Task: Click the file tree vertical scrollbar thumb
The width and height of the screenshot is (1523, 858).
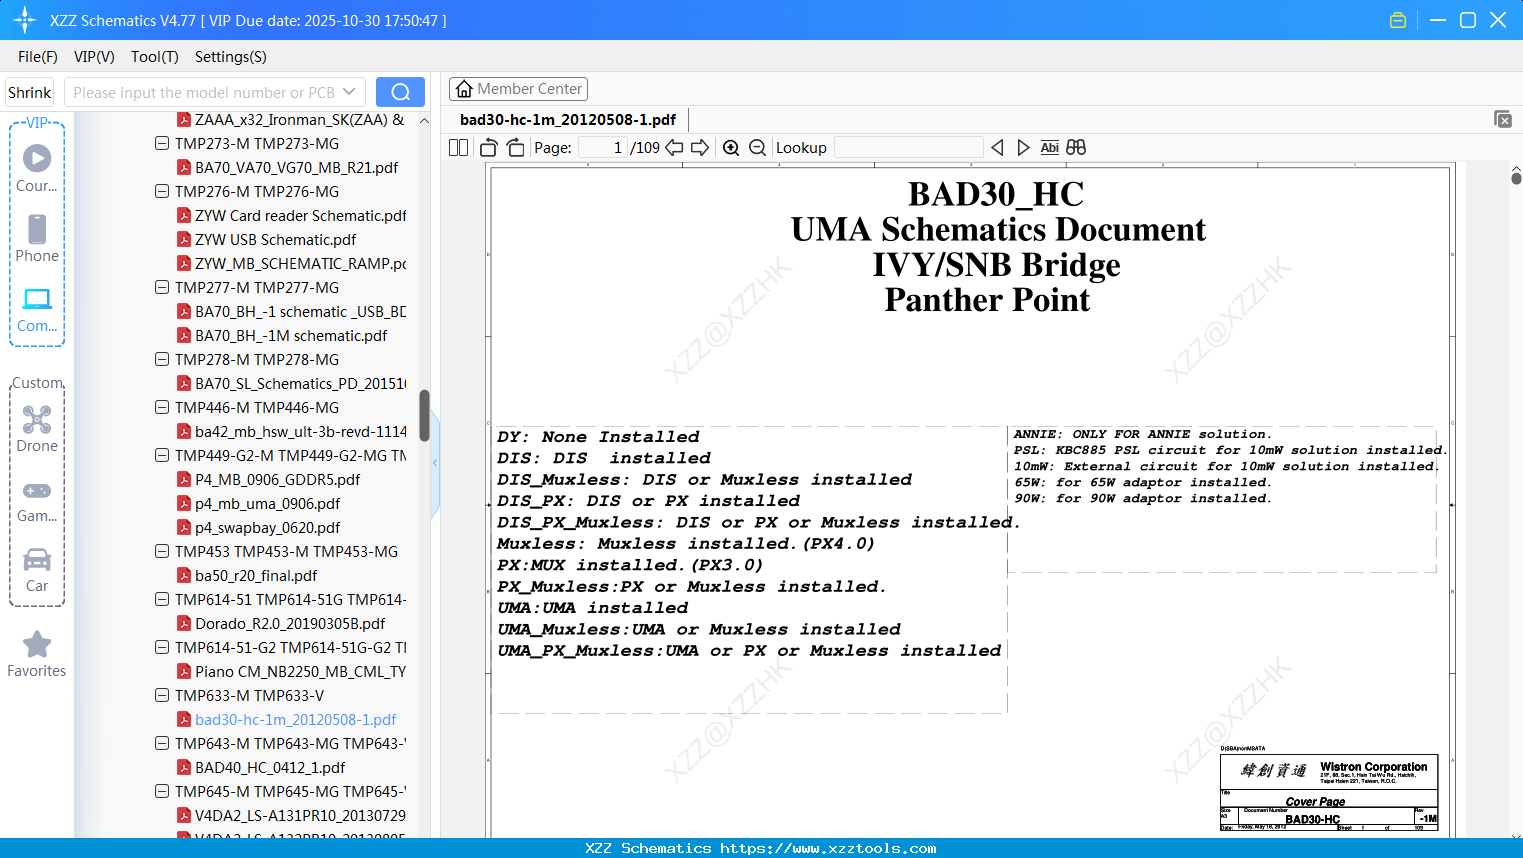Action: pyautogui.click(x=424, y=415)
